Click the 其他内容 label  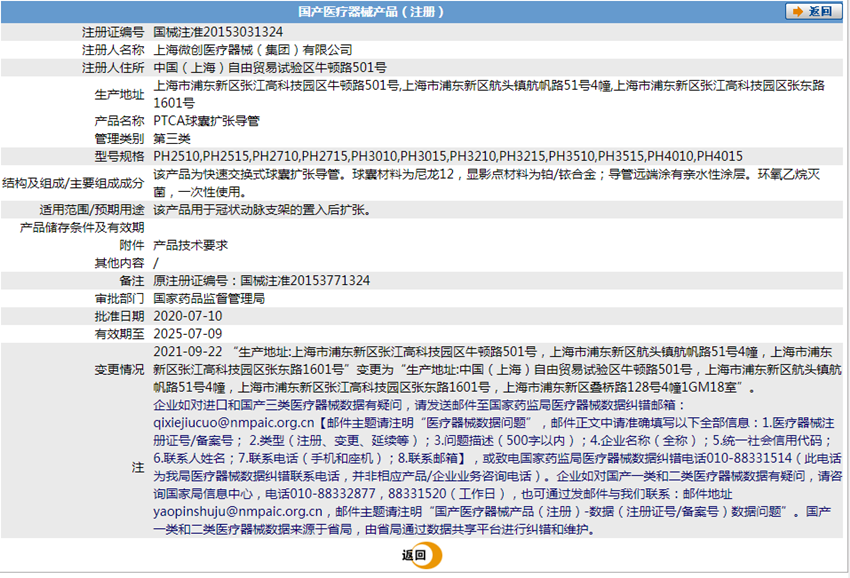pos(120,263)
